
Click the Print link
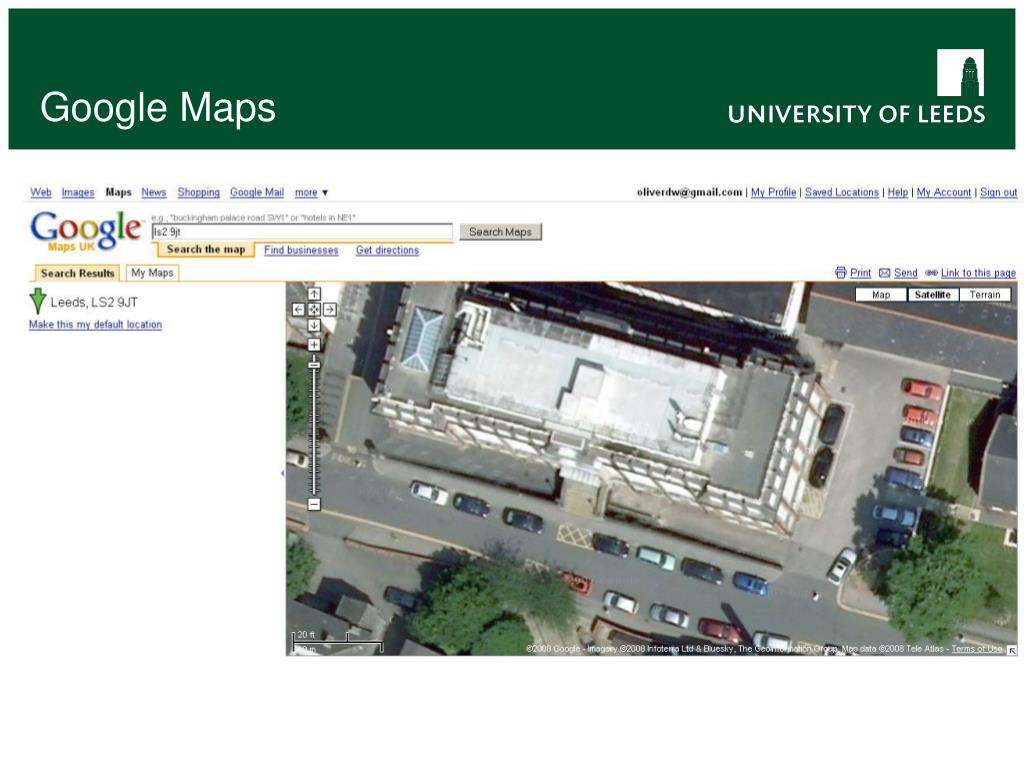click(860, 272)
